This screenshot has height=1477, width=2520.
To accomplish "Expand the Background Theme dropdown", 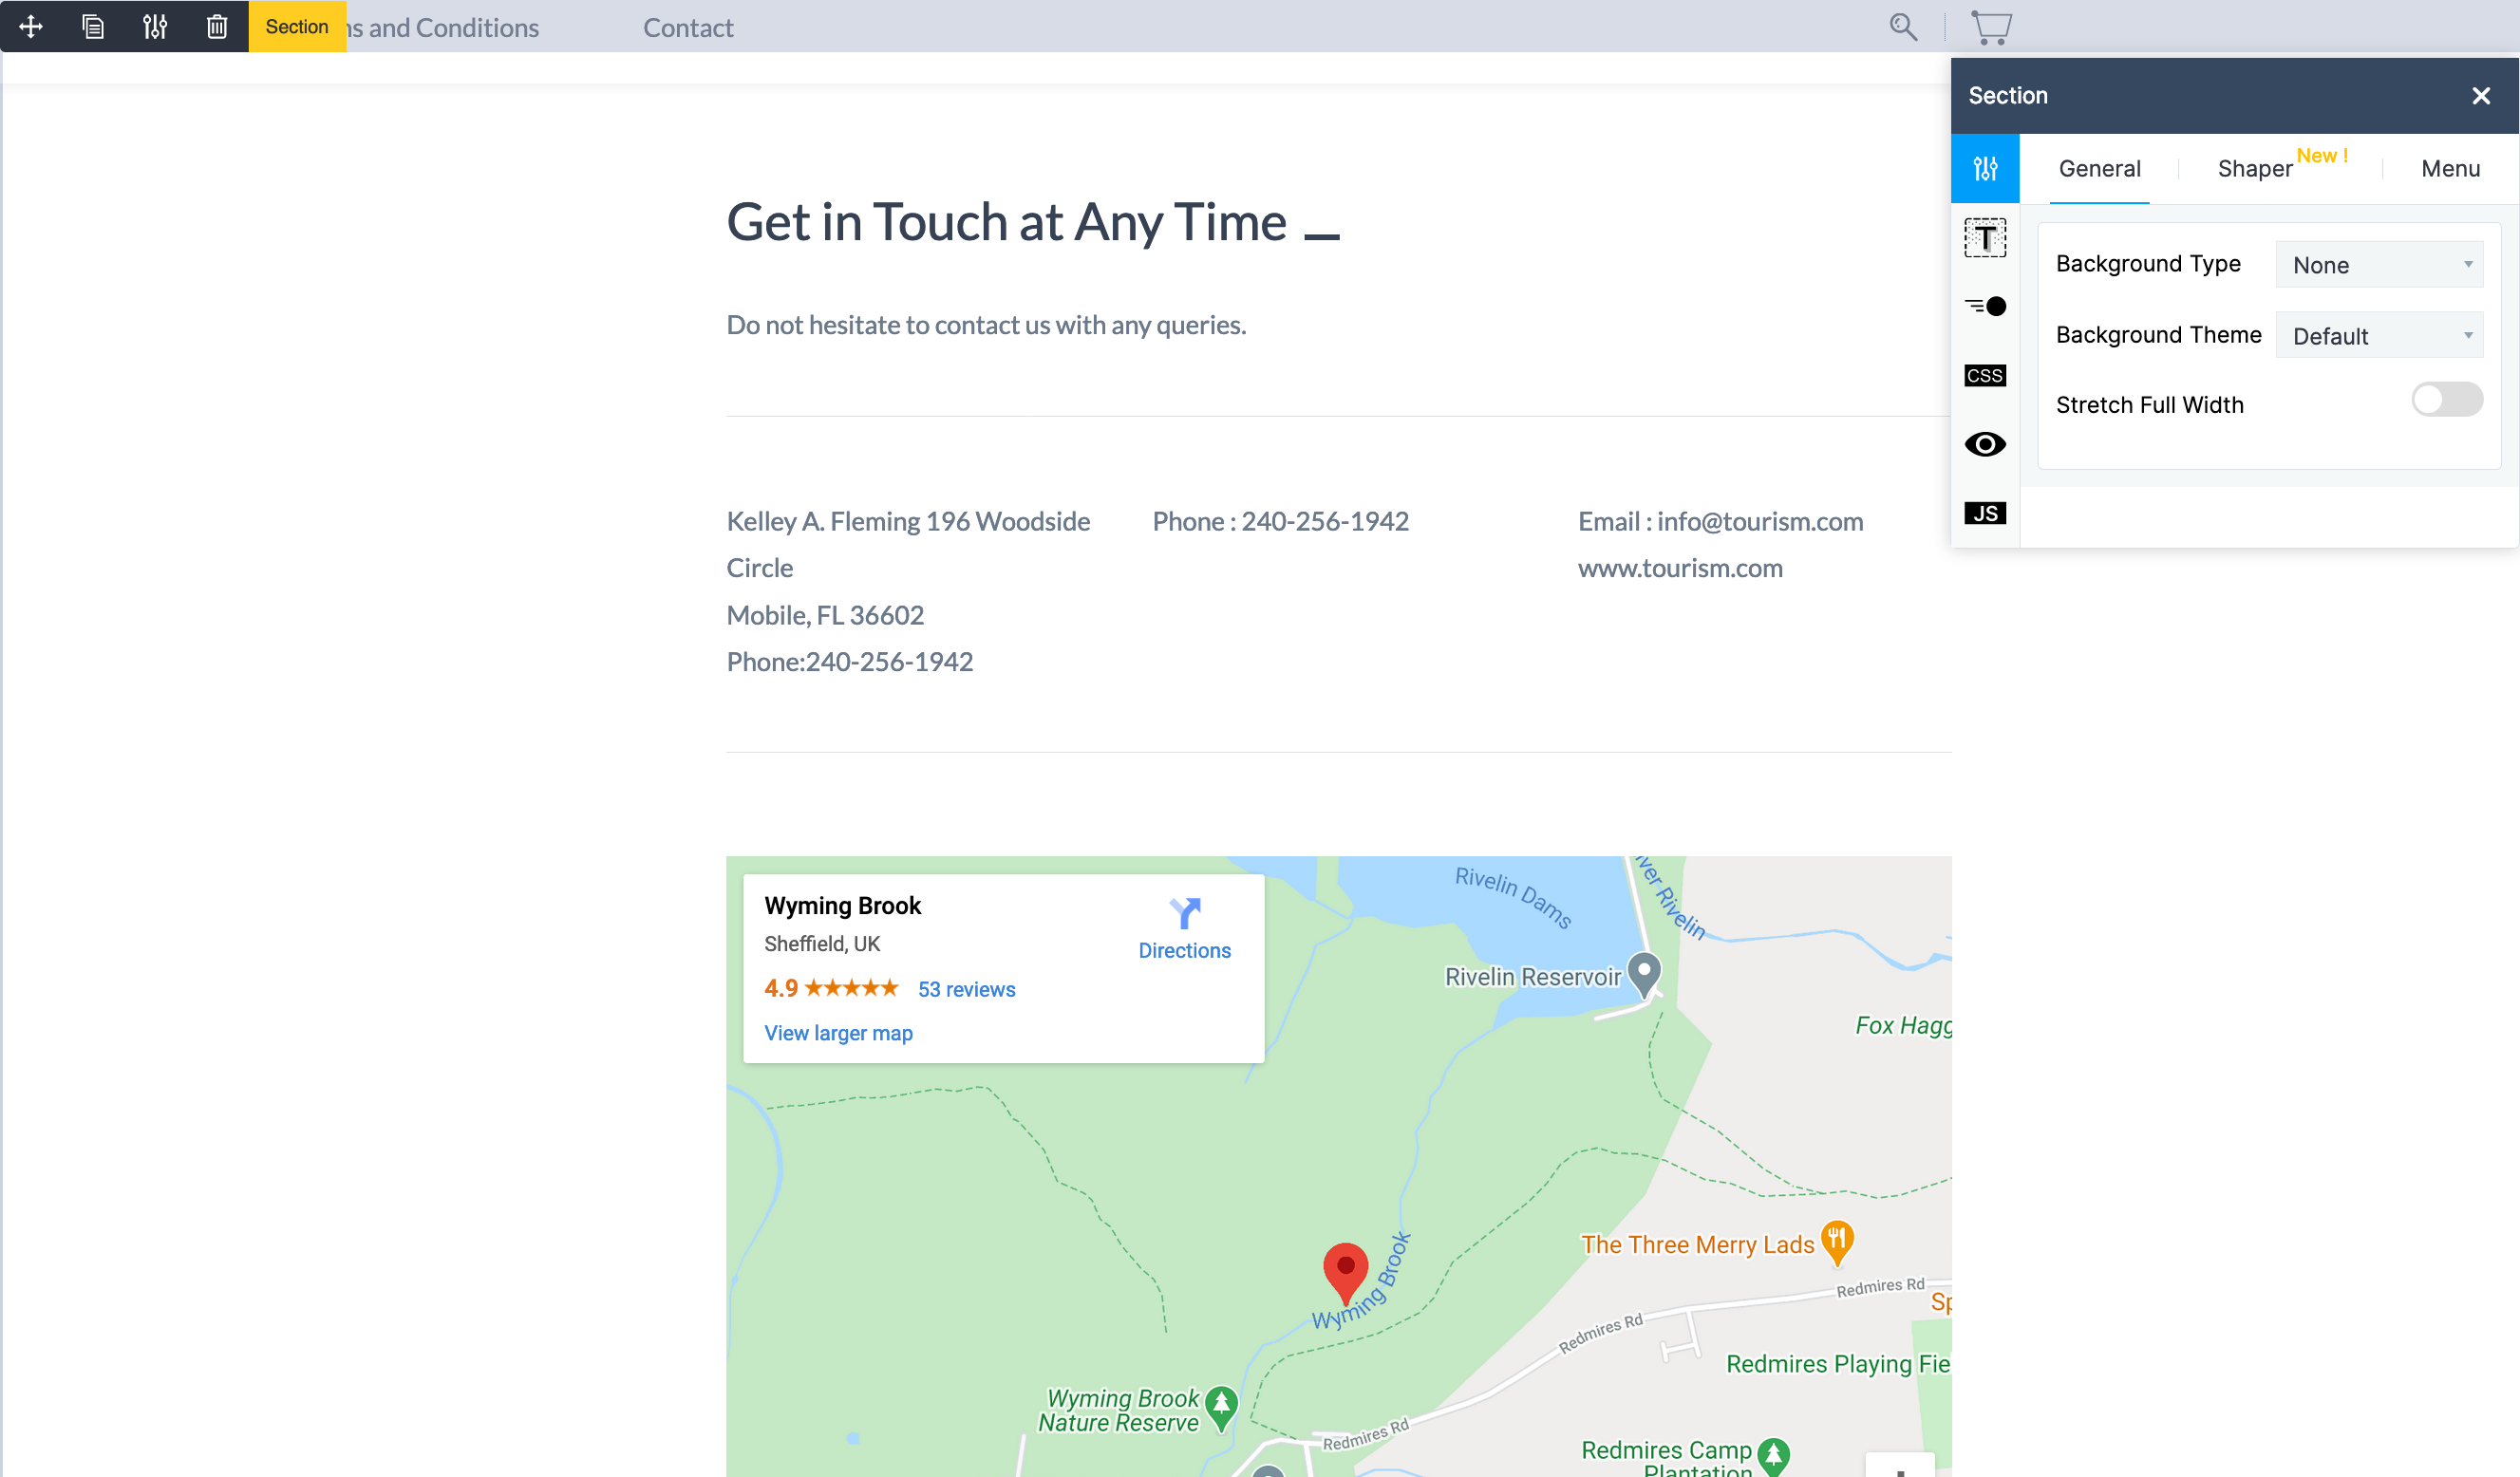I will [2379, 336].
